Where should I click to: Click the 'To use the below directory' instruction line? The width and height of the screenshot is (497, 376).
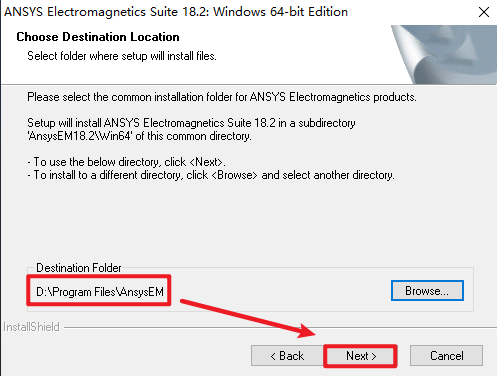coord(126,162)
